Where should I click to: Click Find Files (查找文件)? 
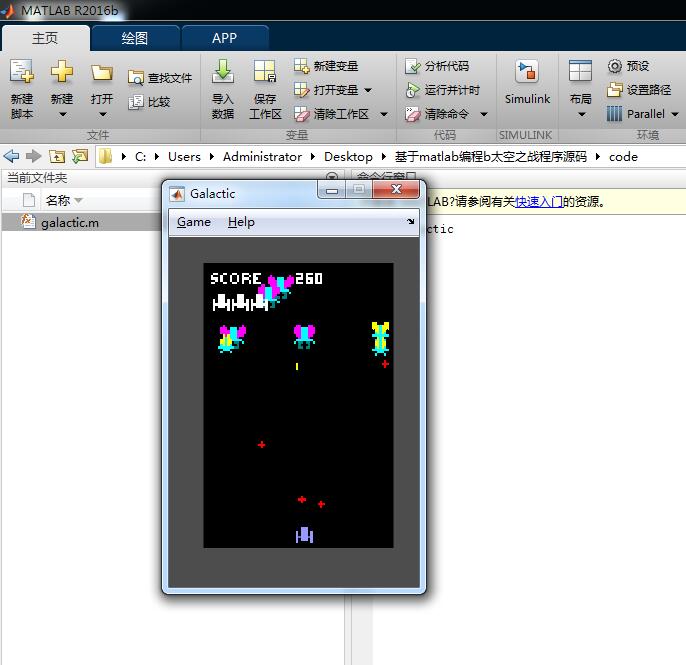point(160,78)
